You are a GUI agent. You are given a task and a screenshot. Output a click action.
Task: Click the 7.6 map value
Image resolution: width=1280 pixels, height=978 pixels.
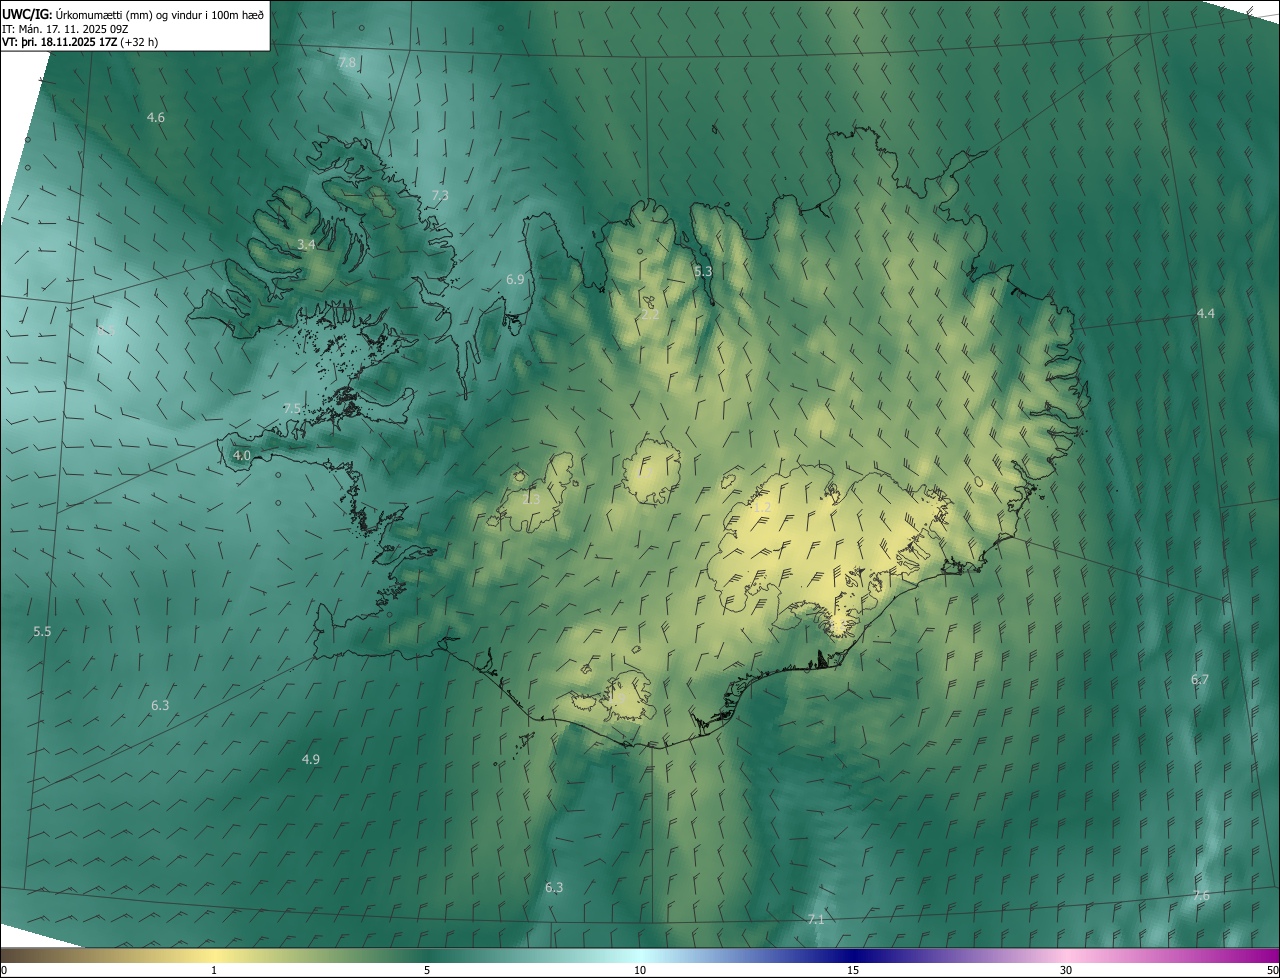coord(1201,896)
